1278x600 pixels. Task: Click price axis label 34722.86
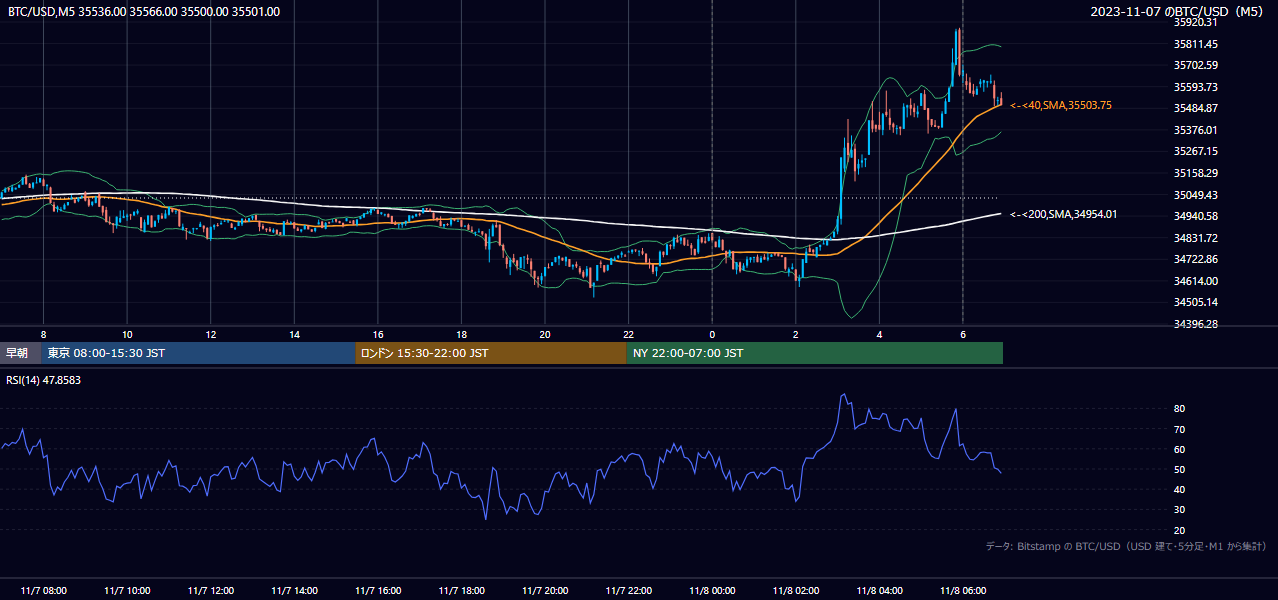(1196, 259)
